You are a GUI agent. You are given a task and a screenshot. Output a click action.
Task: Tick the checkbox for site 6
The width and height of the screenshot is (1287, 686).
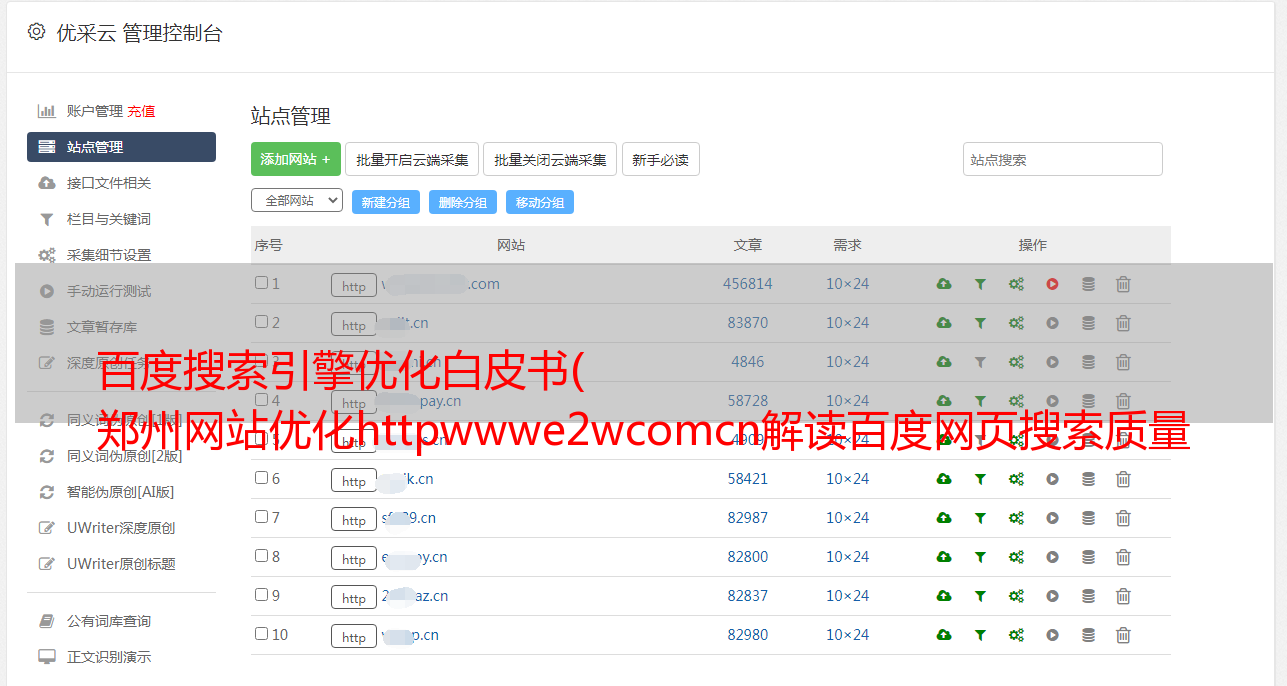pyautogui.click(x=261, y=478)
